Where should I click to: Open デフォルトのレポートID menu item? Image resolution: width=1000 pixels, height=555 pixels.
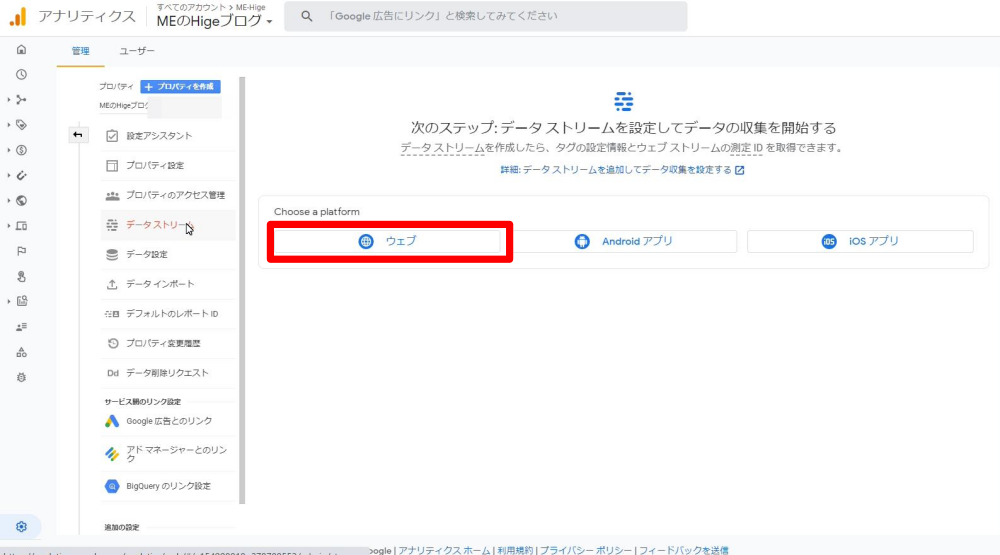[168, 314]
